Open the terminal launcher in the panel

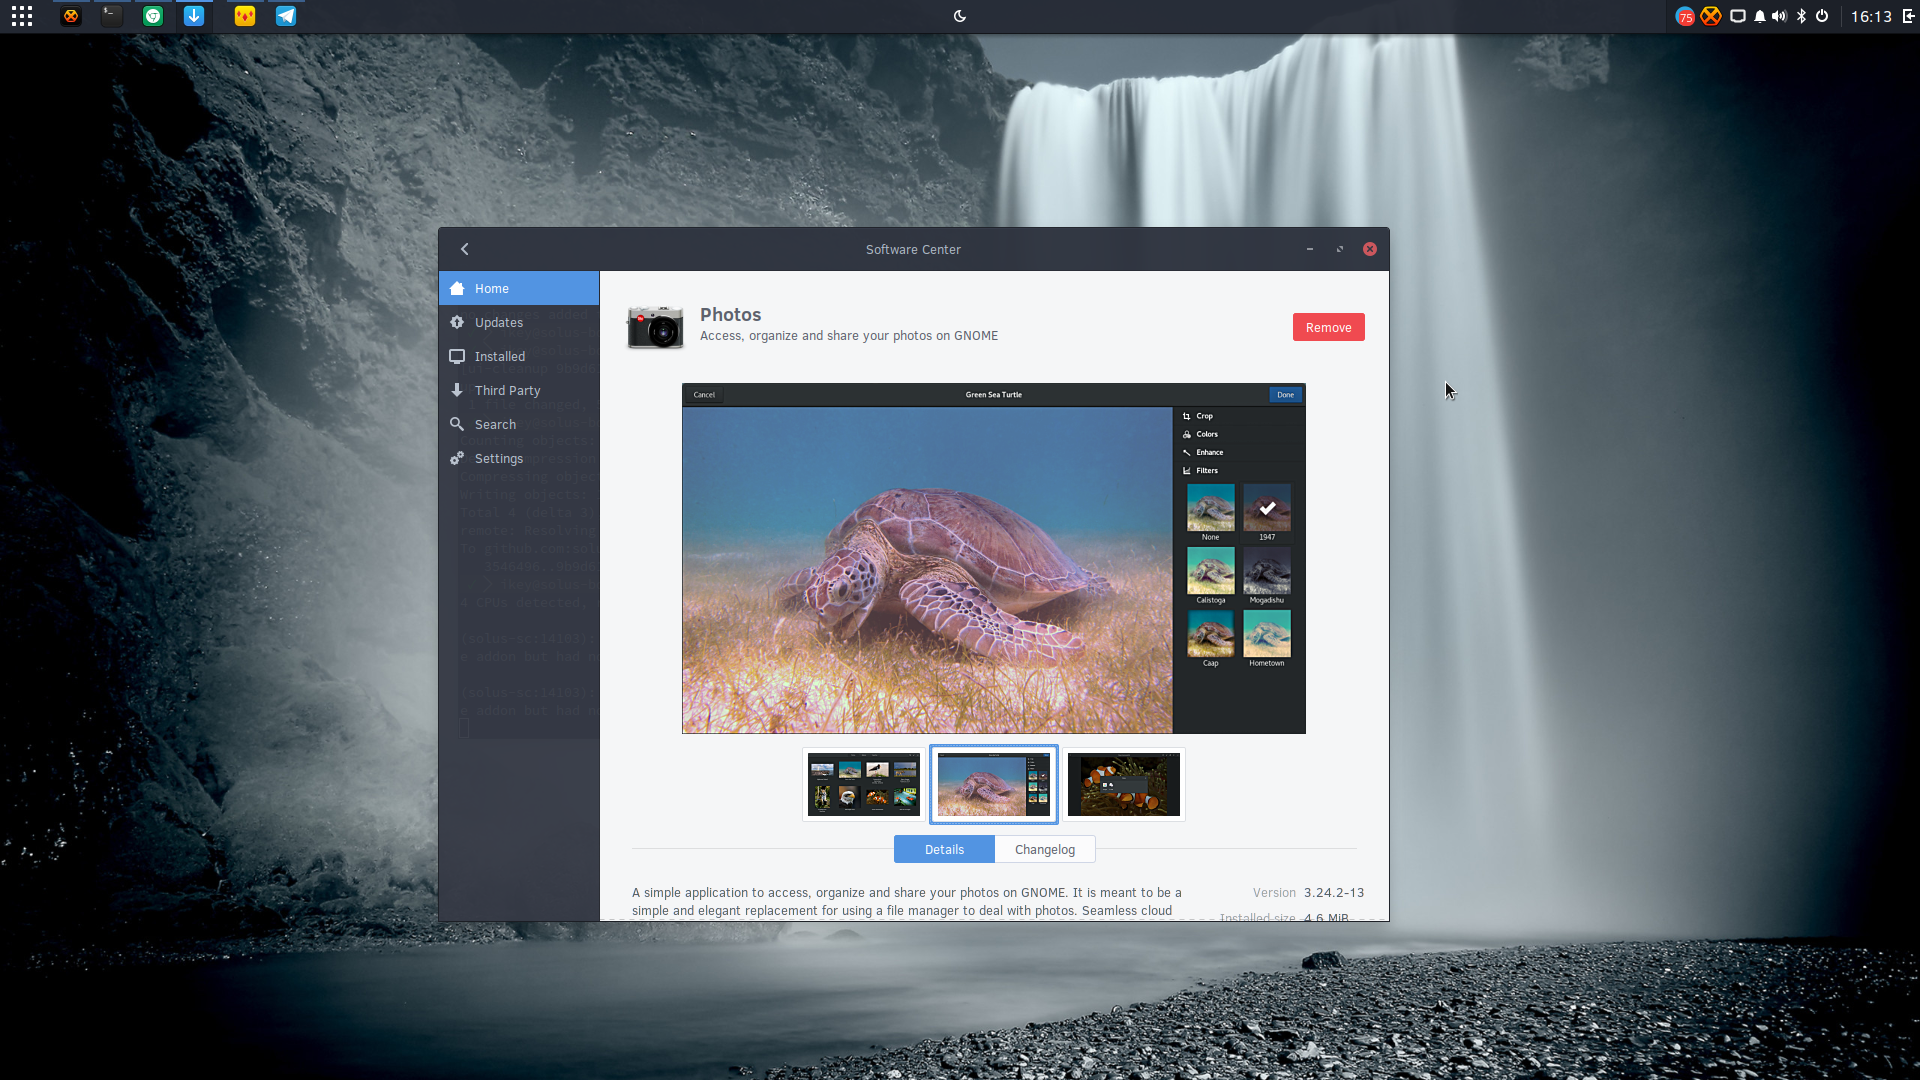[x=112, y=16]
